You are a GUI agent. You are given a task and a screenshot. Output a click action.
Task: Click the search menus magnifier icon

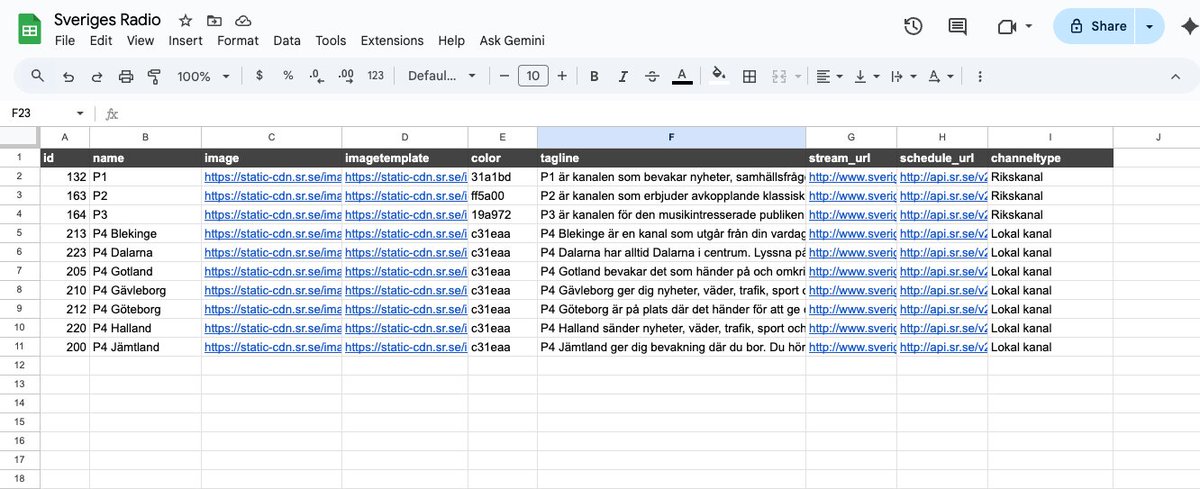tap(38, 76)
